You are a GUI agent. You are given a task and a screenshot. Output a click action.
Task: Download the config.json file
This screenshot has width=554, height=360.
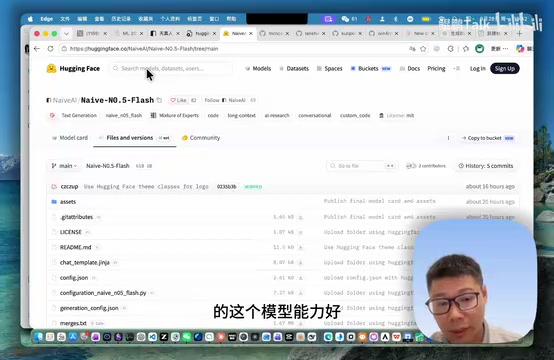[x=300, y=278]
